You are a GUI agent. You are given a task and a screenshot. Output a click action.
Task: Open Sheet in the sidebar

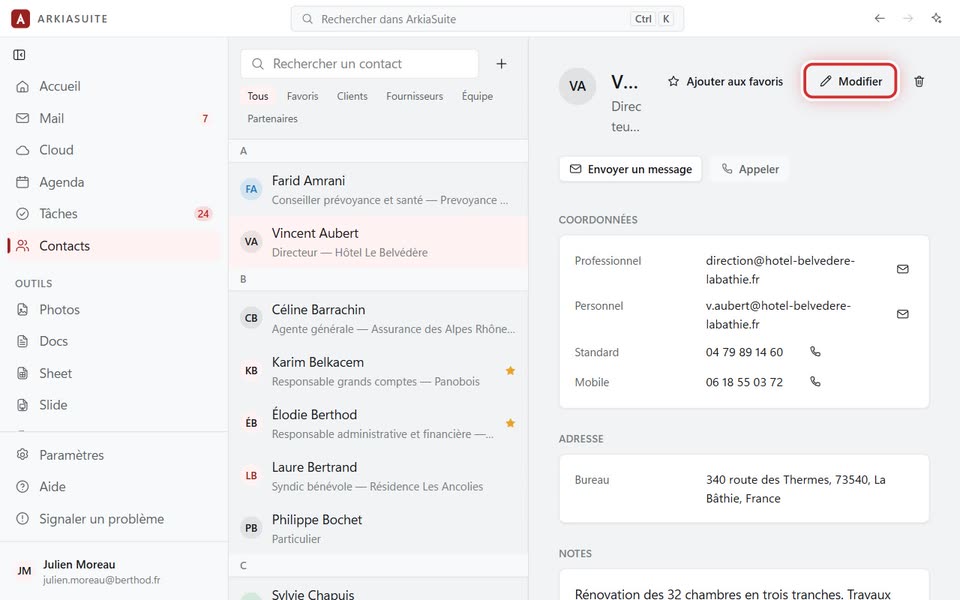(114, 373)
